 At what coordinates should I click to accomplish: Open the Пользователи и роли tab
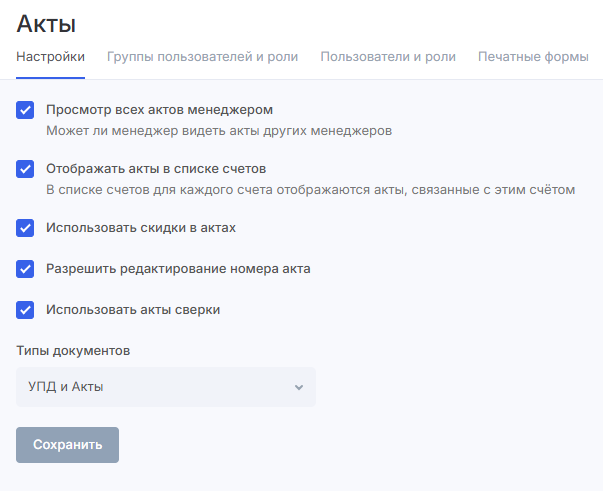[x=388, y=57]
